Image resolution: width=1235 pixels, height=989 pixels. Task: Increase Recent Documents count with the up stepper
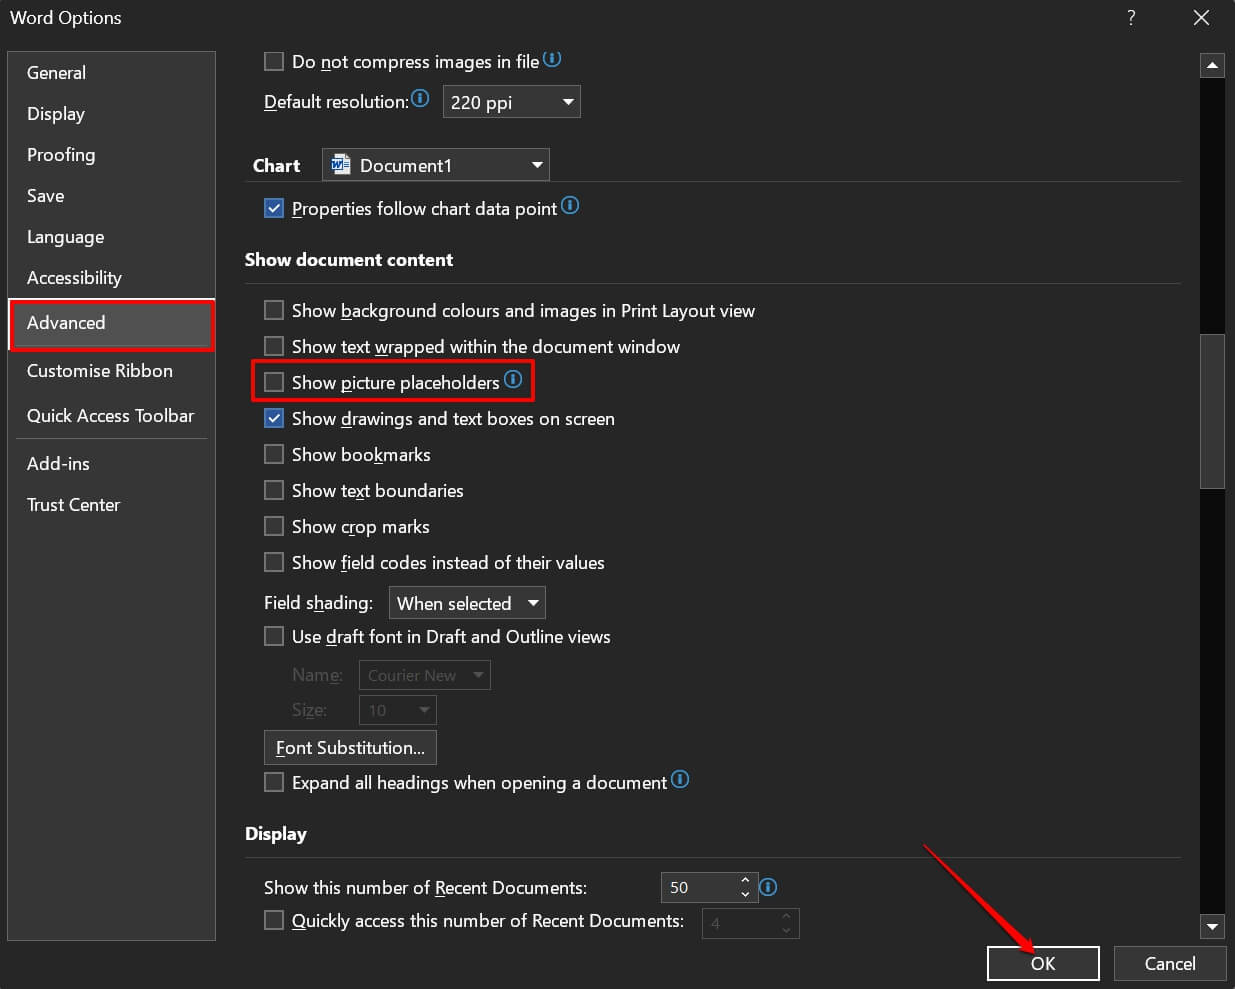[x=745, y=880]
